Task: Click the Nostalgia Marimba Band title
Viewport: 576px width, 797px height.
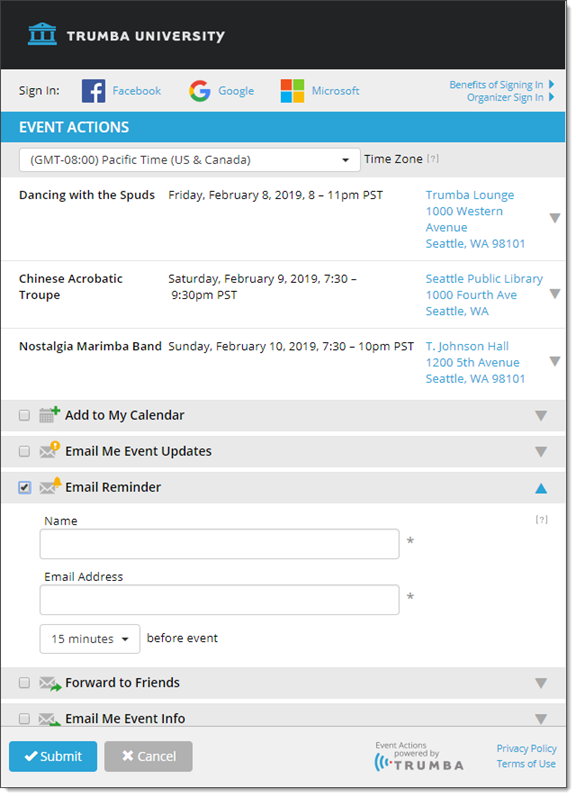Action: 90,346
